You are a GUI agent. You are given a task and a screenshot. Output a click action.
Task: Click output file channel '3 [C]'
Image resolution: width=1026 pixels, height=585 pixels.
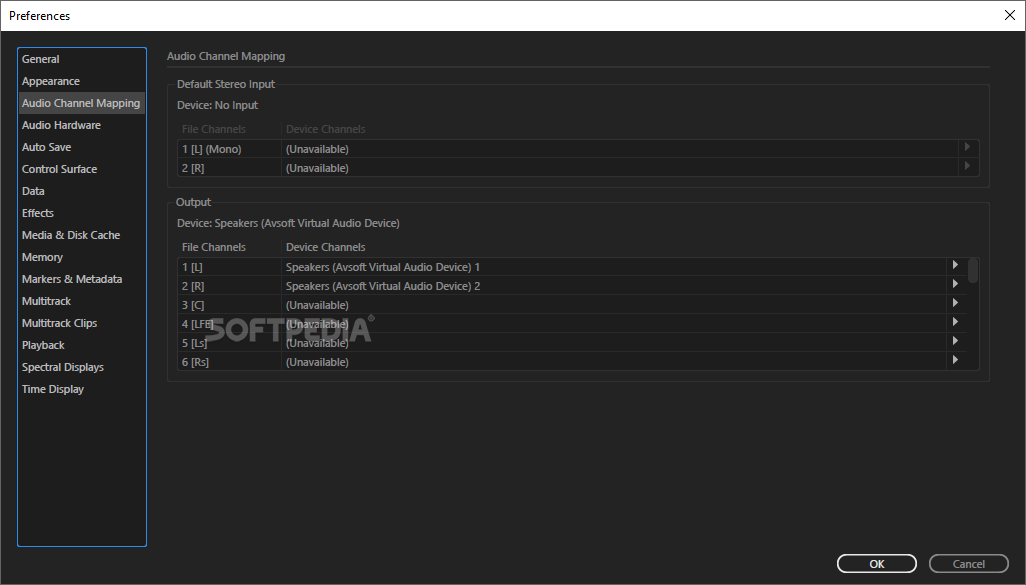(230, 305)
